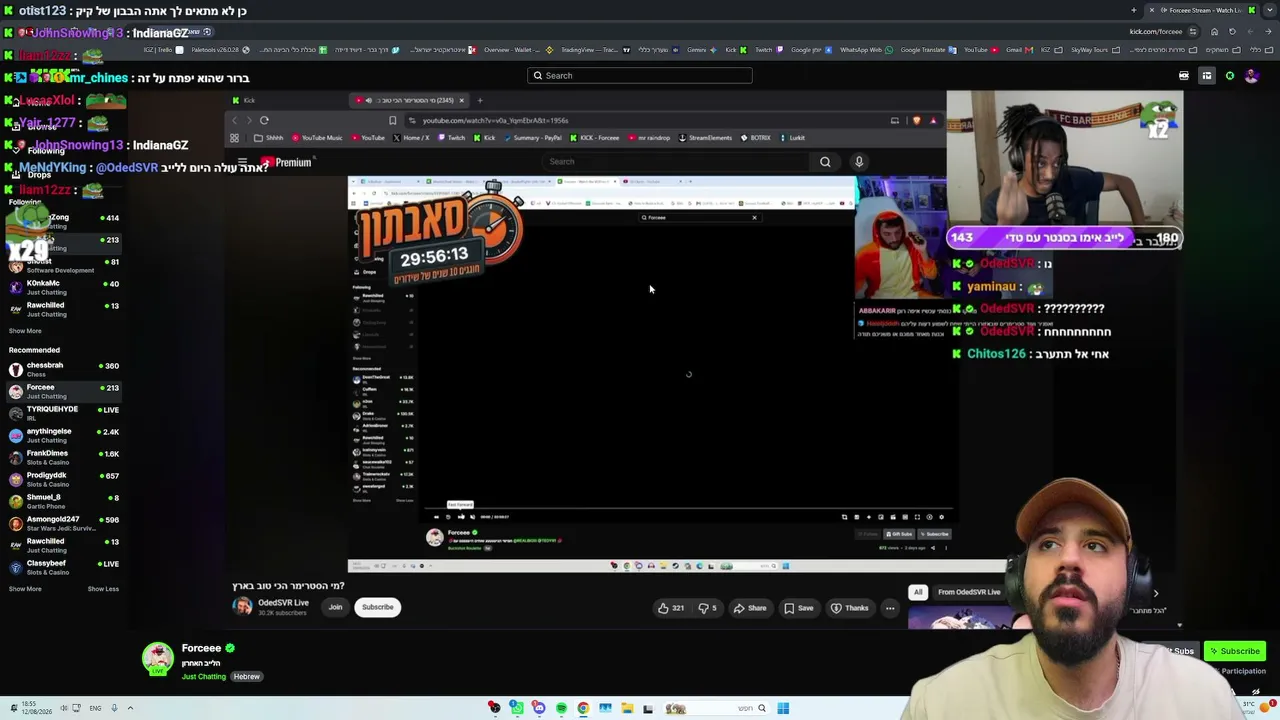Dislike the YouTube video

tap(707, 608)
